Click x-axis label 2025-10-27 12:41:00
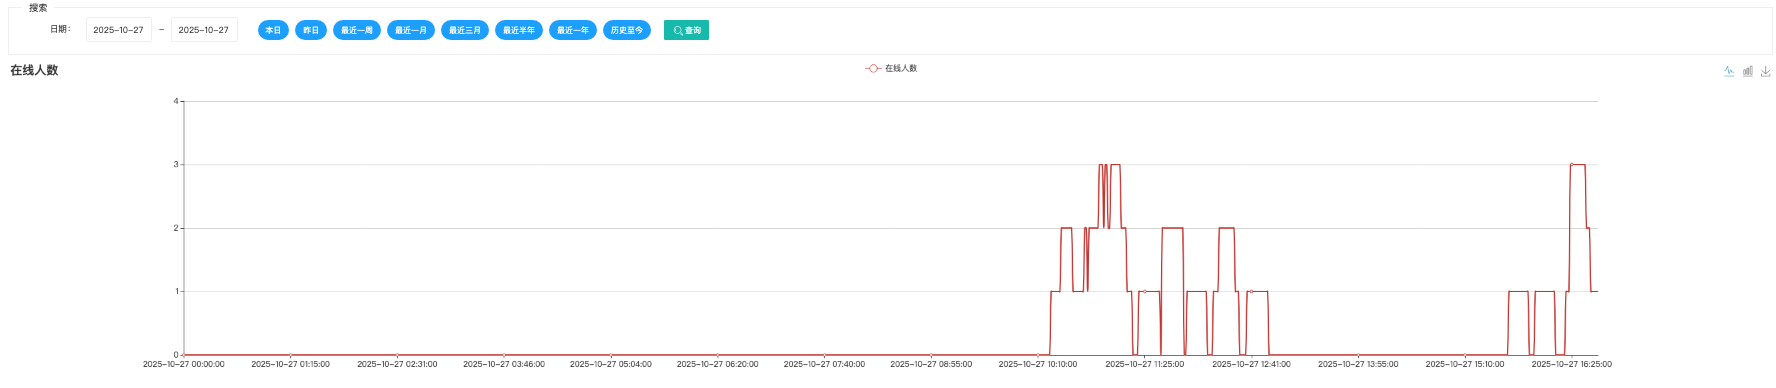Image resolution: width=1776 pixels, height=388 pixels. [x=1251, y=364]
